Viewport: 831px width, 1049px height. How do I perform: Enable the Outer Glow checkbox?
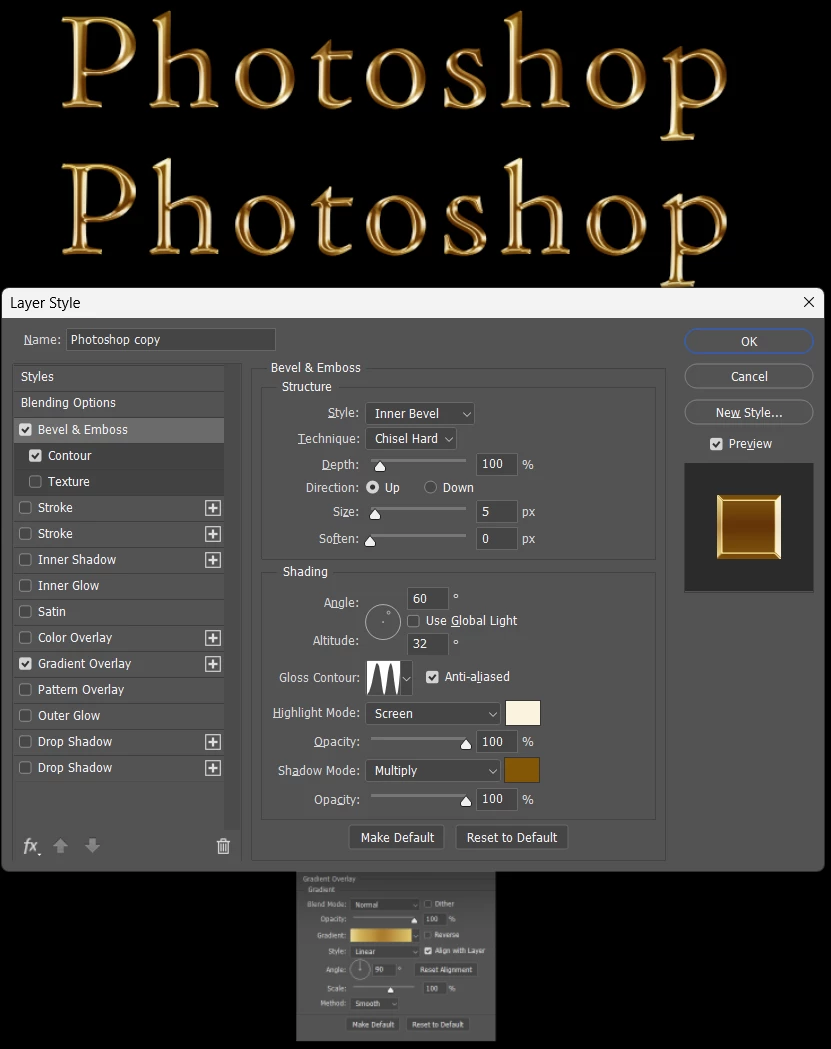25,716
